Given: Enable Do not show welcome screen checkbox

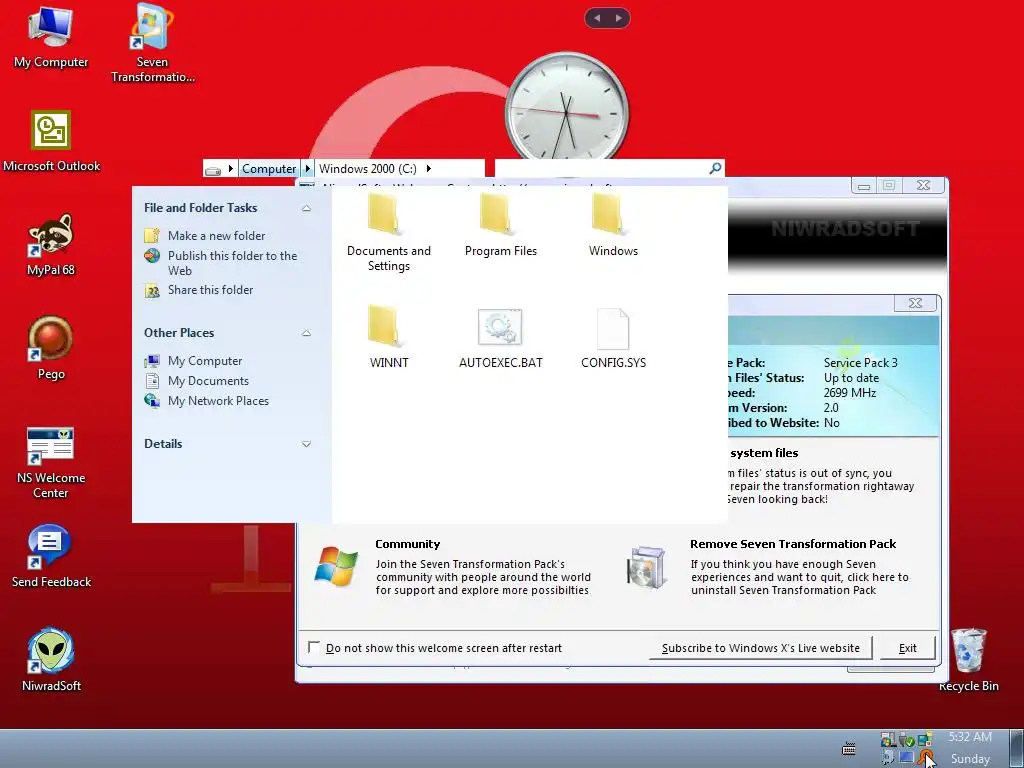Looking at the screenshot, I should coord(313,647).
